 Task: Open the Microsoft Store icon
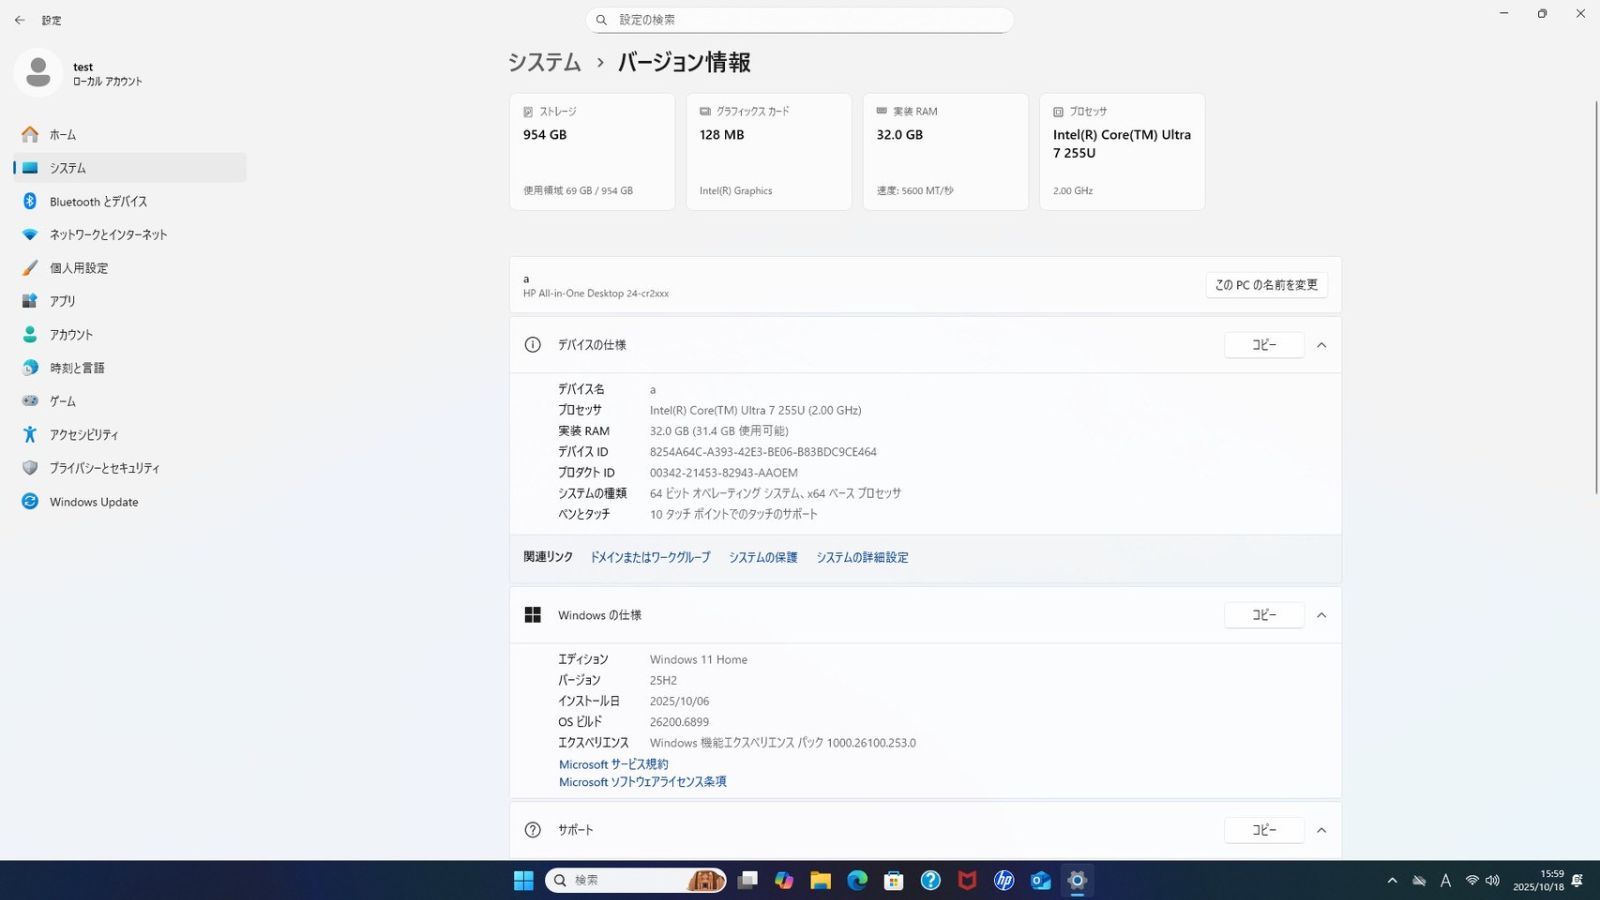[x=892, y=881]
